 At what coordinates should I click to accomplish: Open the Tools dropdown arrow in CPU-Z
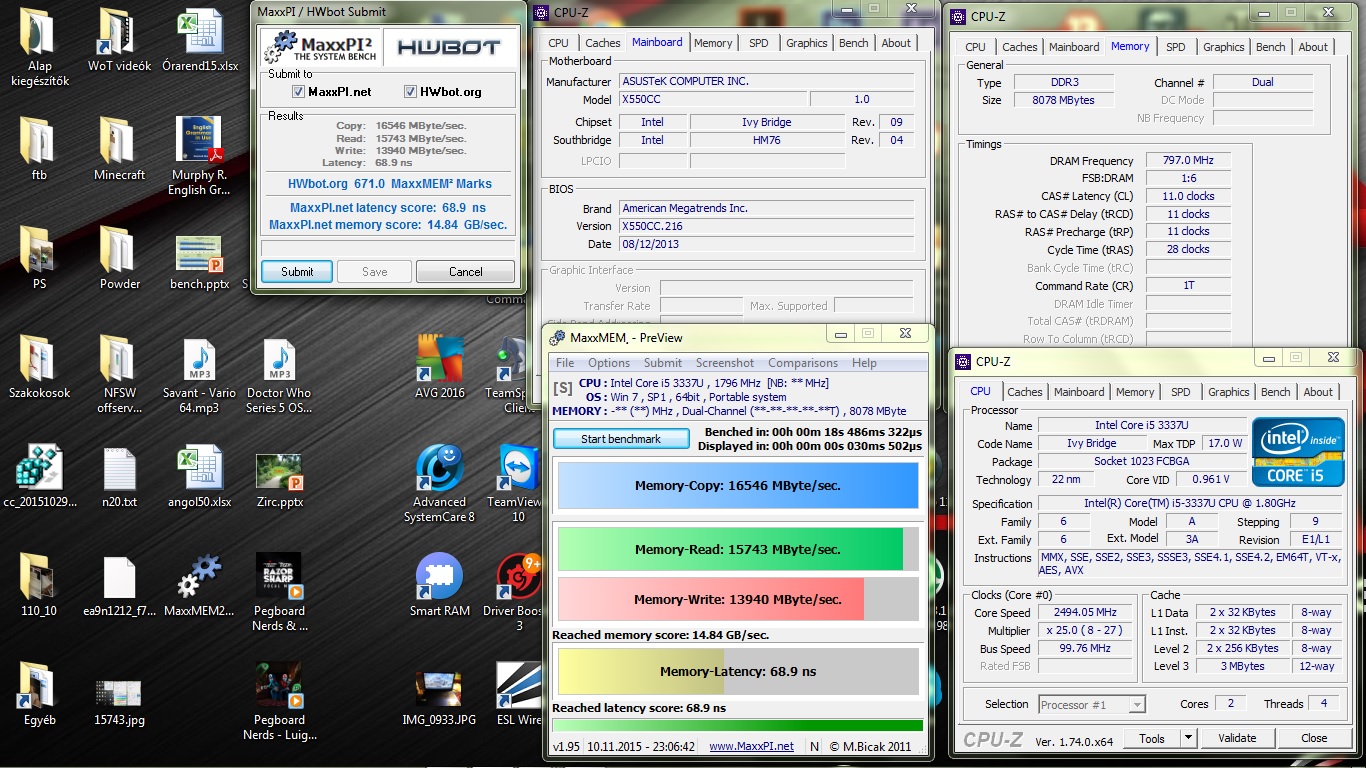pyautogui.click(x=1188, y=738)
